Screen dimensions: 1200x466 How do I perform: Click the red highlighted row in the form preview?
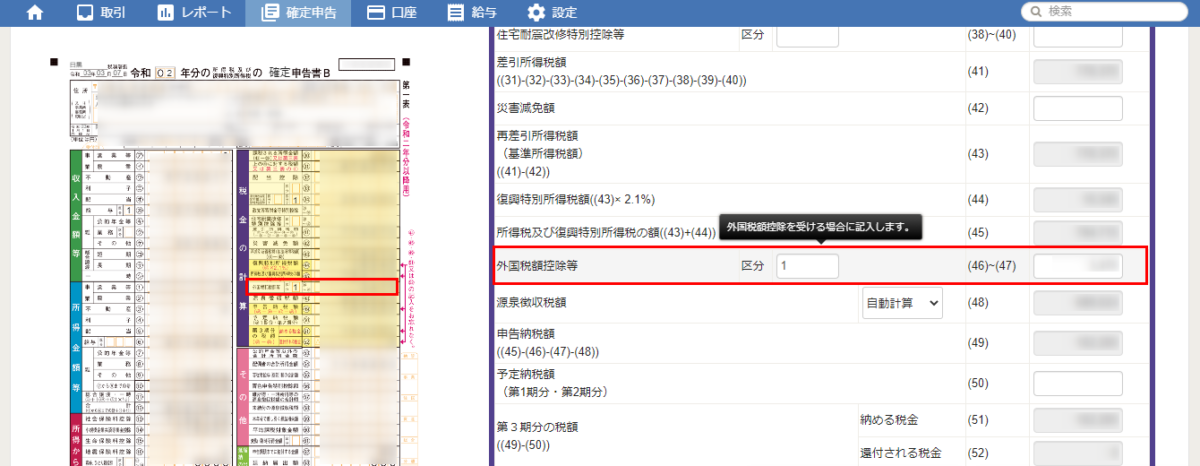pos(322,286)
